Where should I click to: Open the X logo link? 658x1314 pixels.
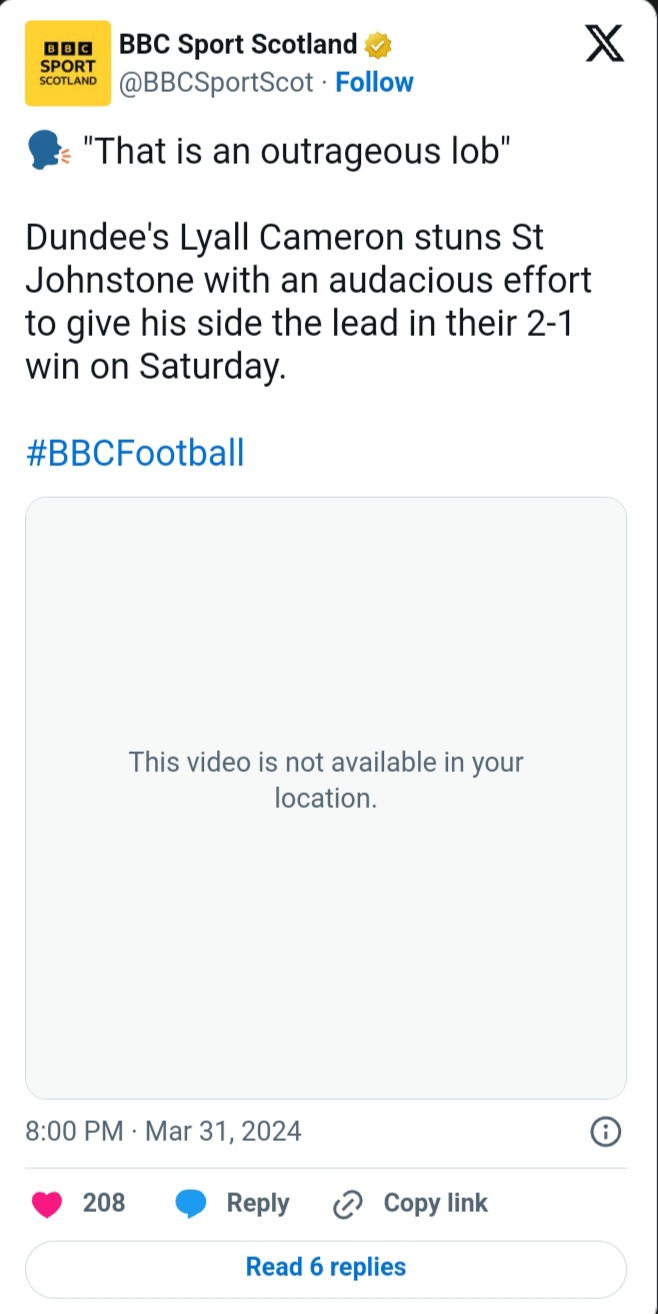pyautogui.click(x=604, y=44)
